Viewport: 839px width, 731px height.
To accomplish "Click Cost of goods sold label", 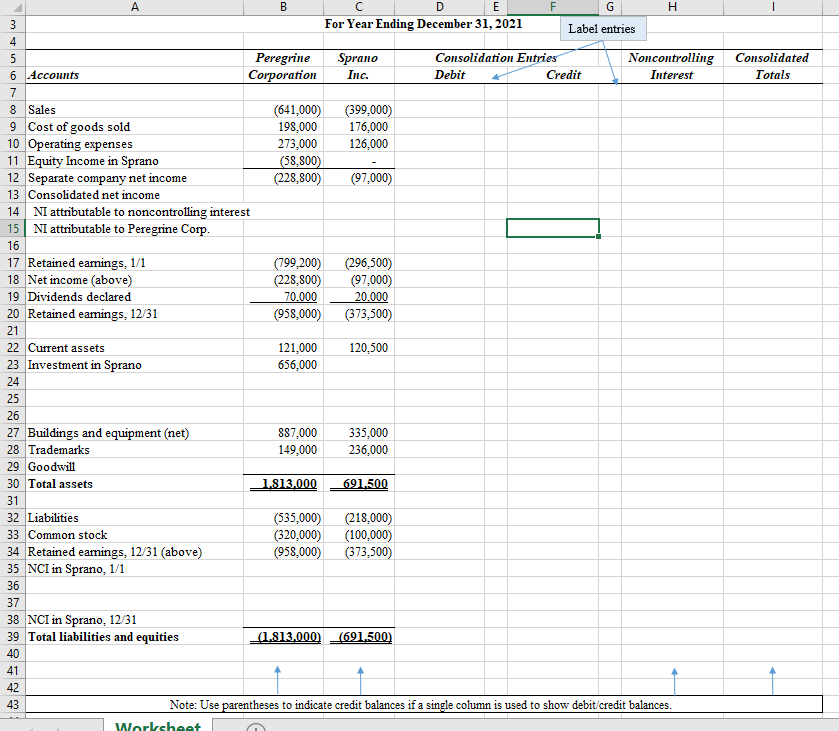I will point(79,127).
